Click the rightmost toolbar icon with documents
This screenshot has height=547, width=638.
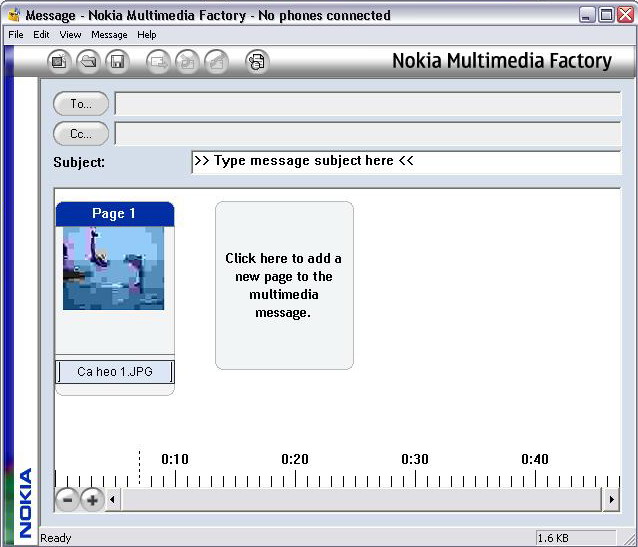pyautogui.click(x=257, y=62)
